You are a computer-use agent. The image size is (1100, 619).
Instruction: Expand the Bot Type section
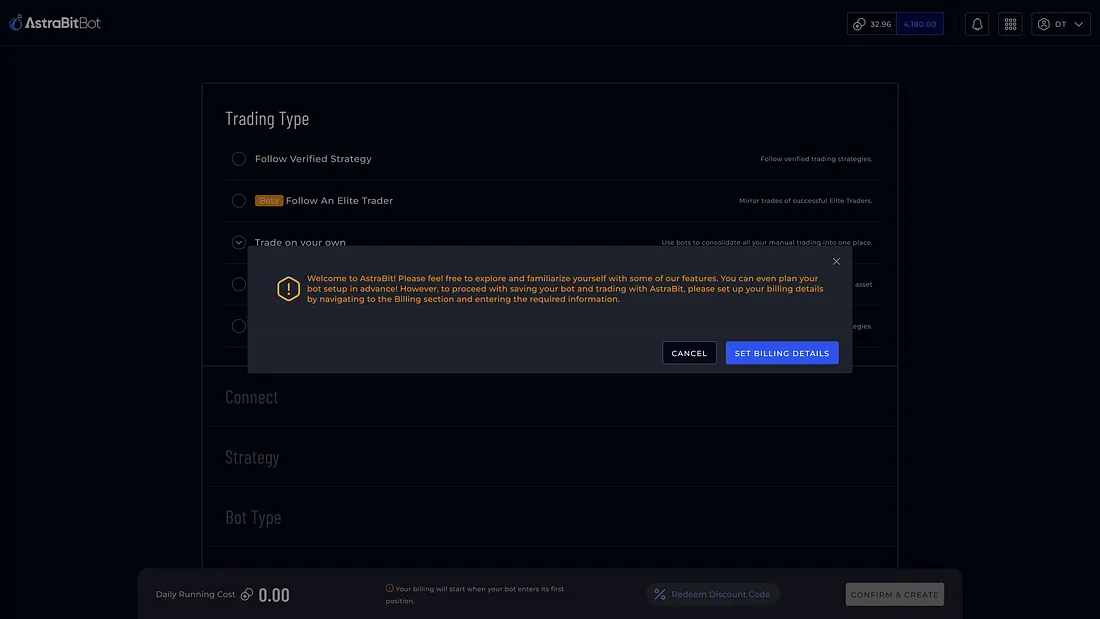(x=253, y=517)
